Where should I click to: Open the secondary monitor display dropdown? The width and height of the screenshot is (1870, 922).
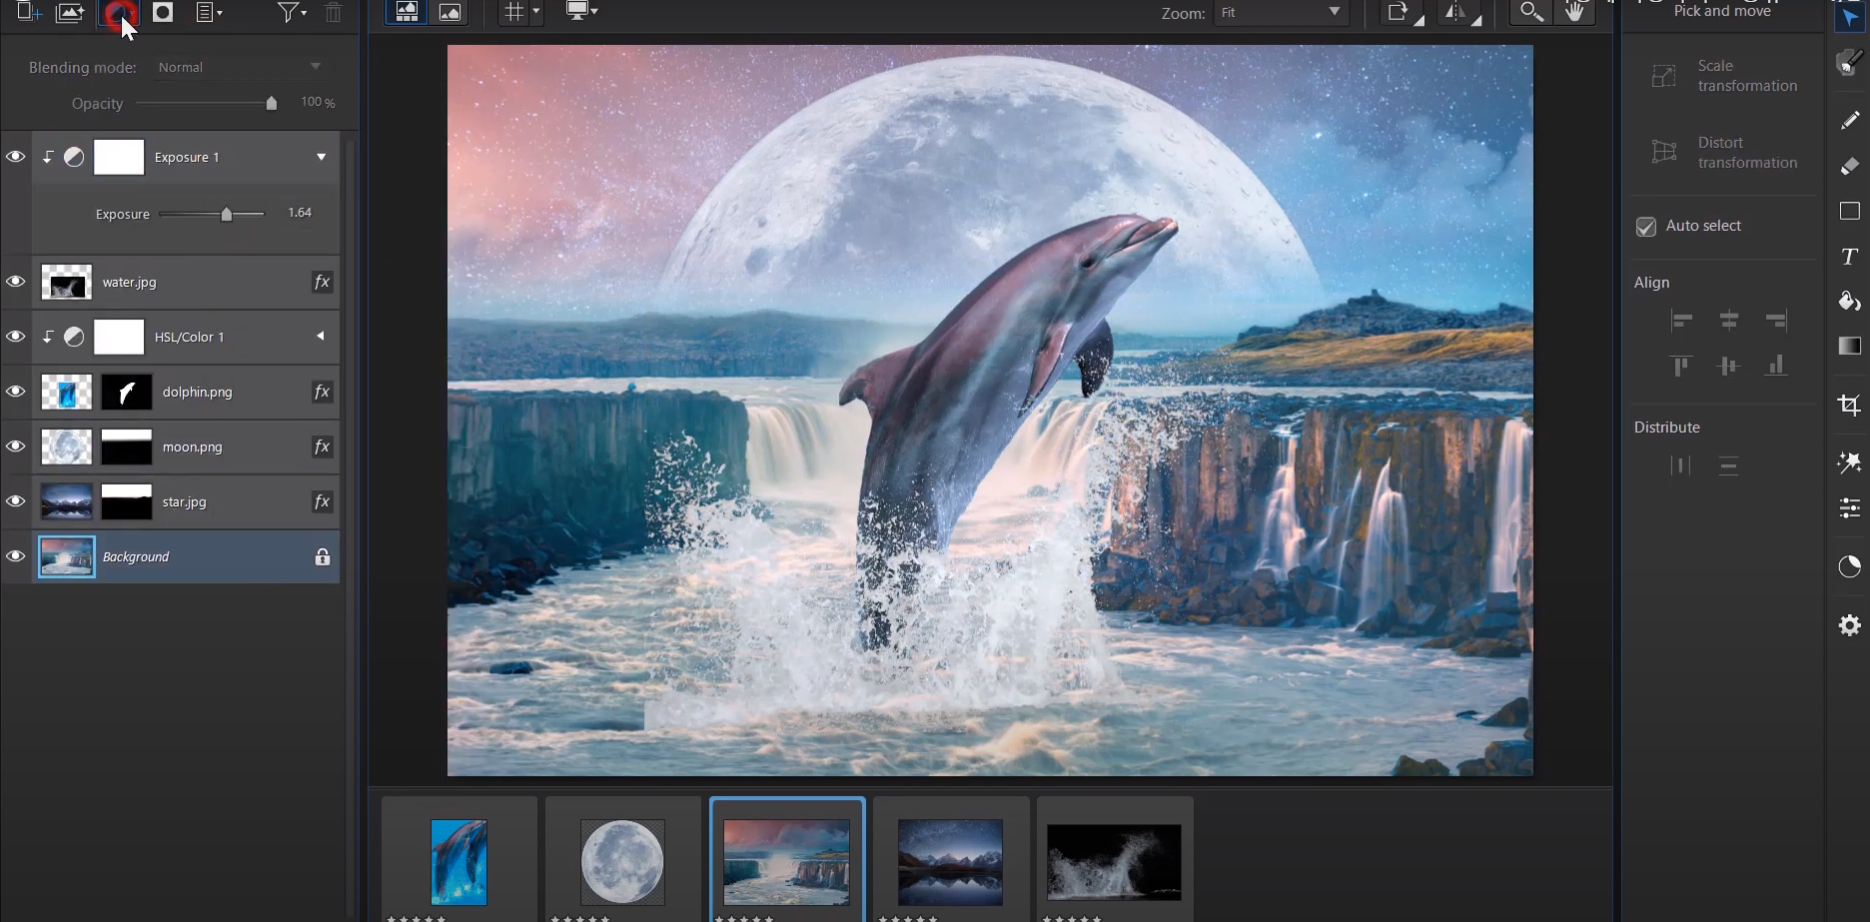582,12
